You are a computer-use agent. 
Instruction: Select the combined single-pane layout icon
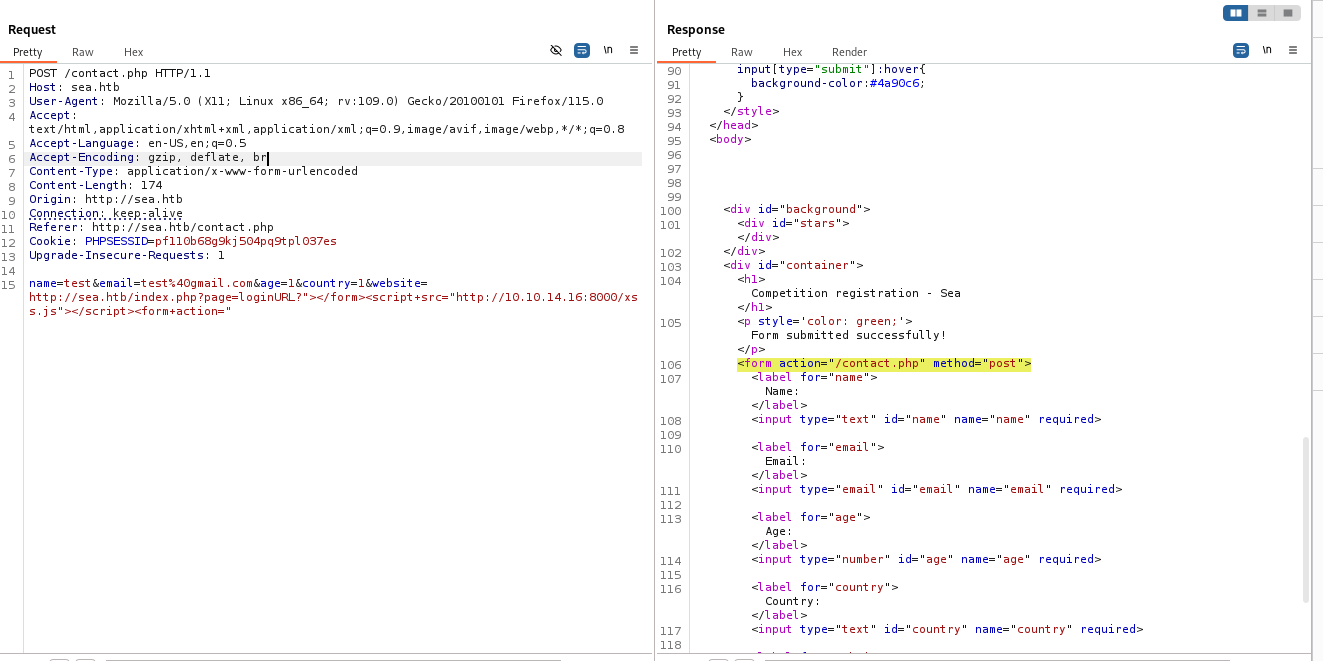(x=1288, y=13)
